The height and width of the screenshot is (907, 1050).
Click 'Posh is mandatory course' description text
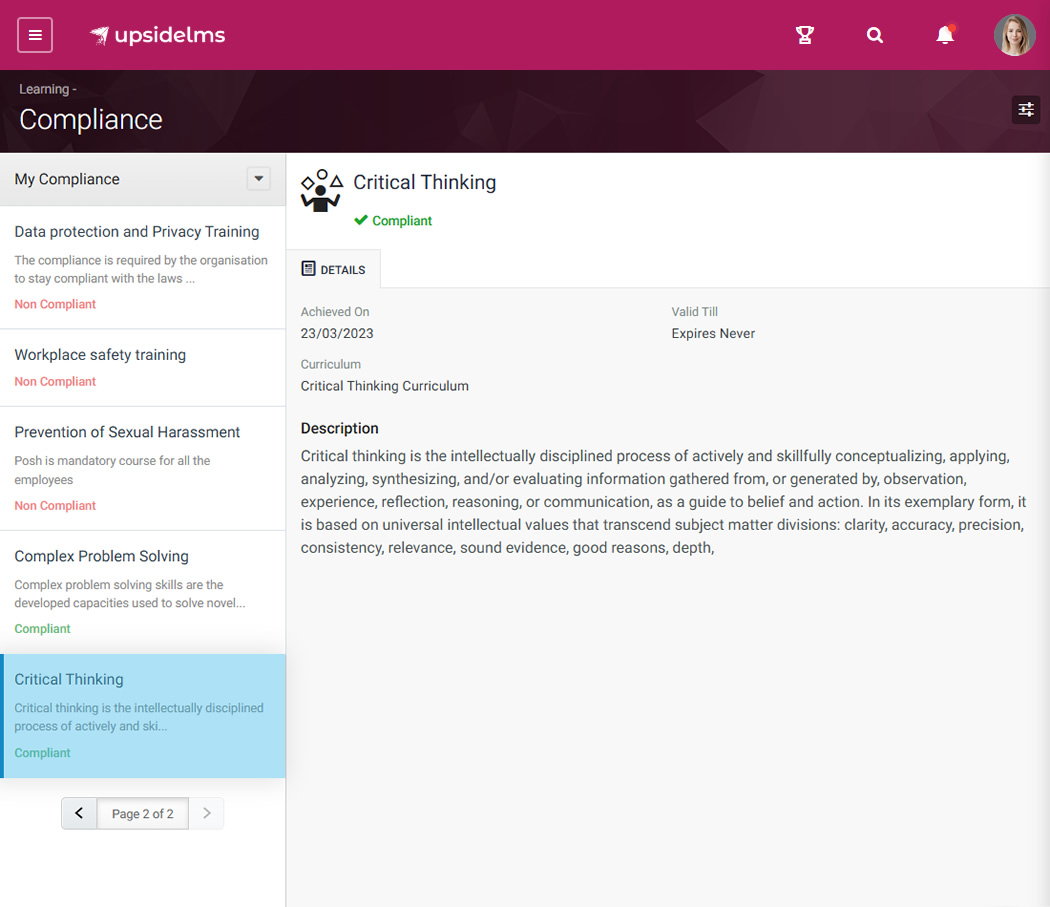click(x=112, y=470)
